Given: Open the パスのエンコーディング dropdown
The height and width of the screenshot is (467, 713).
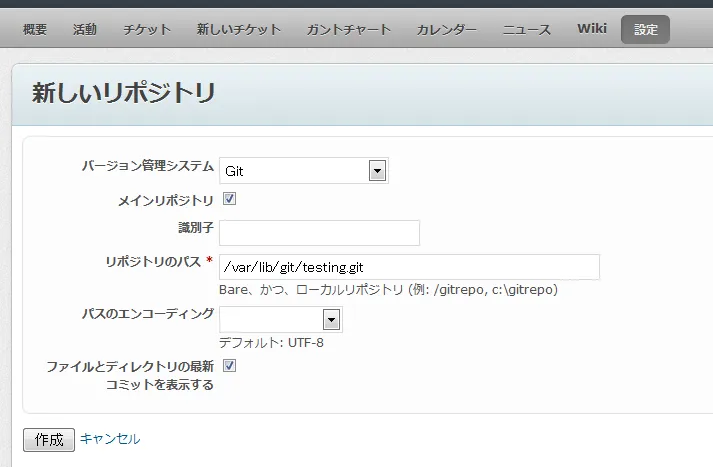Looking at the screenshot, I should click(x=280, y=320).
